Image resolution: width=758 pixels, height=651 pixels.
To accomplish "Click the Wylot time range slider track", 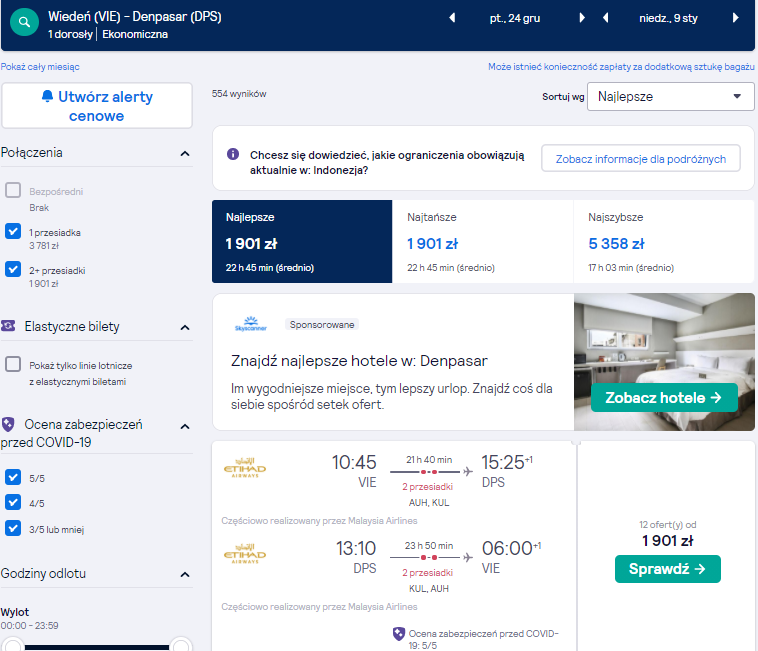I will pos(97,647).
